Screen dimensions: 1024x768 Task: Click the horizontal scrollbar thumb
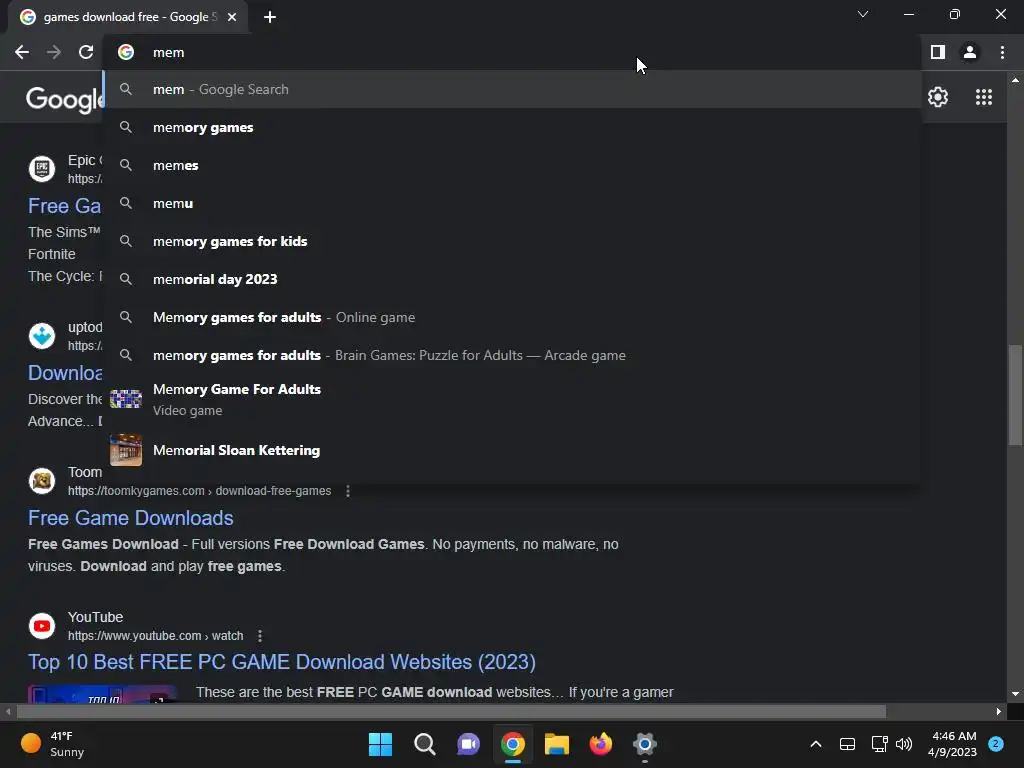[x=451, y=711]
